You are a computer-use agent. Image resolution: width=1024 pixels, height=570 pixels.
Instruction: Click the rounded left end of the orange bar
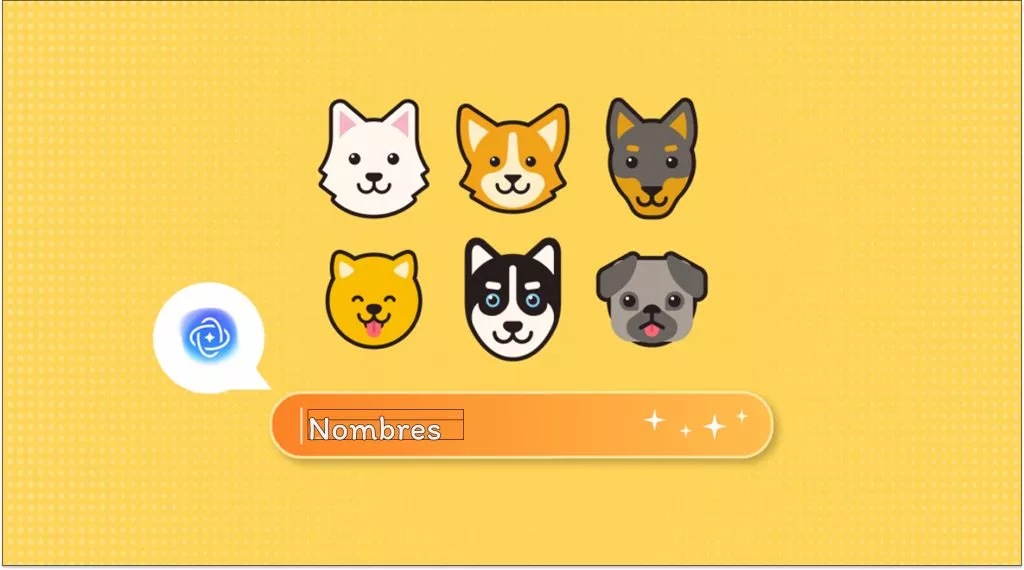tap(285, 425)
